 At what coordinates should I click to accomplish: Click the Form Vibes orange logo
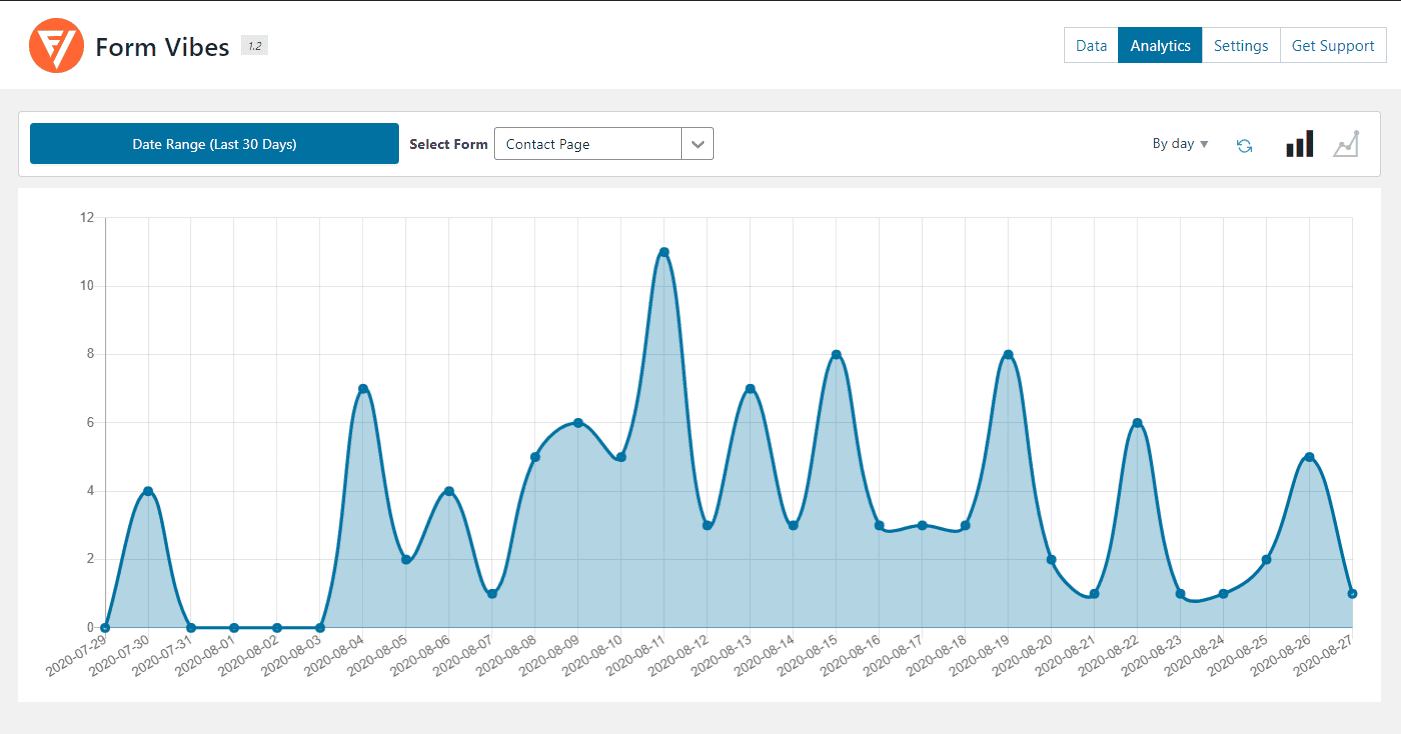pos(56,46)
